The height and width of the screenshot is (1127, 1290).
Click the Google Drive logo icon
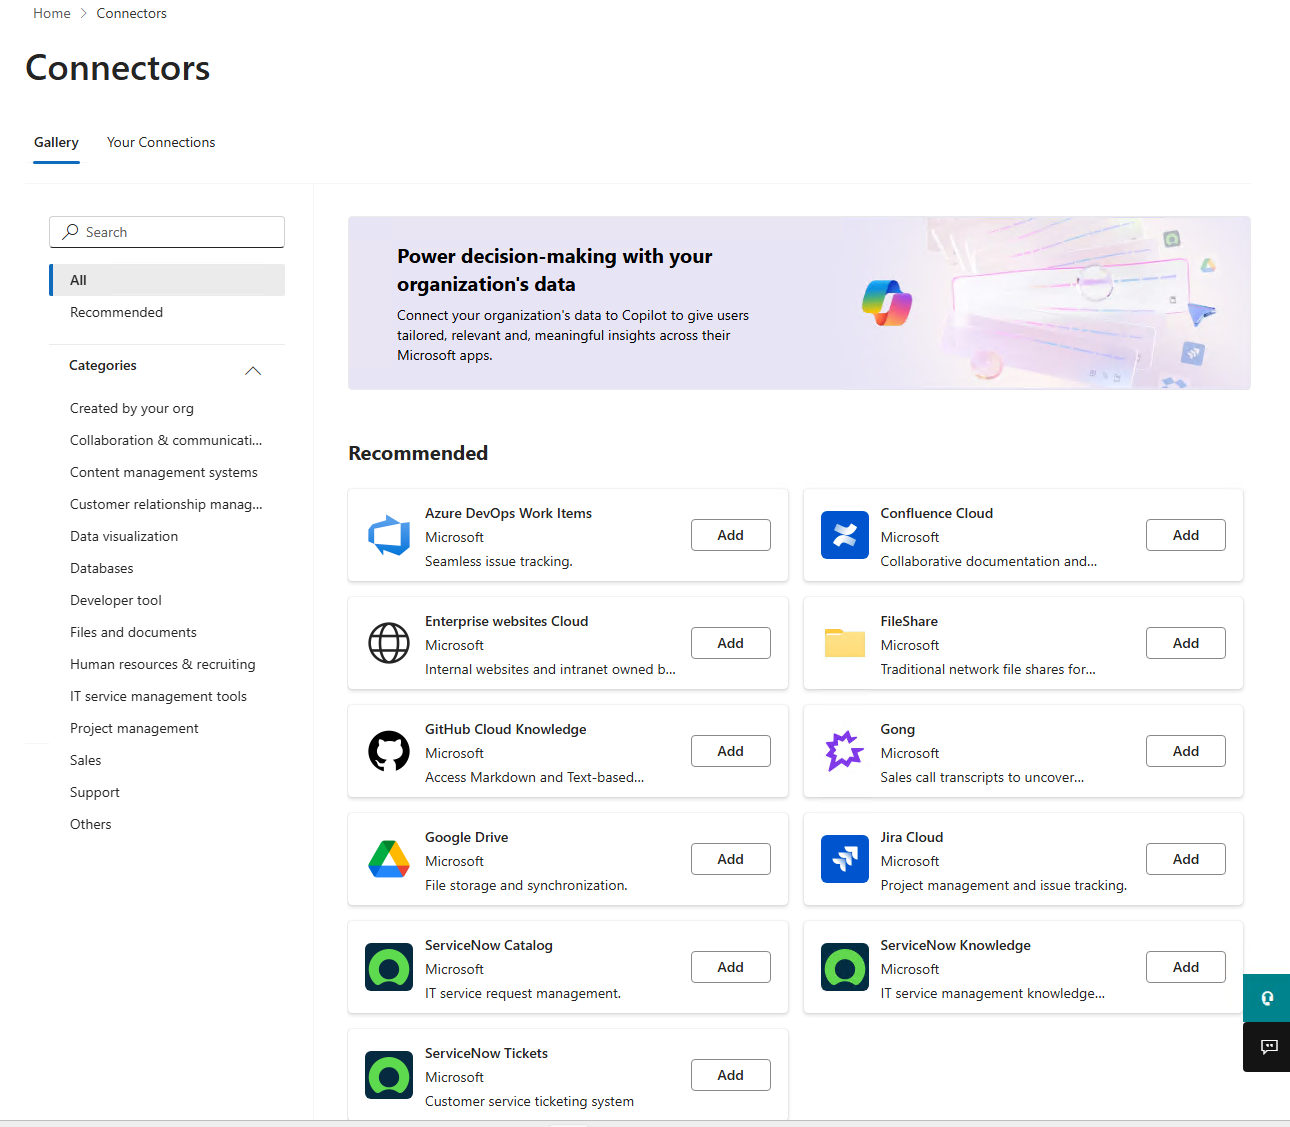coord(389,859)
